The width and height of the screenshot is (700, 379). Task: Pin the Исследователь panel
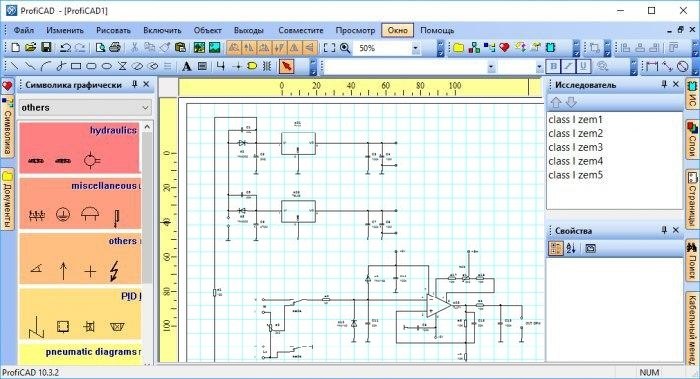tap(664, 84)
